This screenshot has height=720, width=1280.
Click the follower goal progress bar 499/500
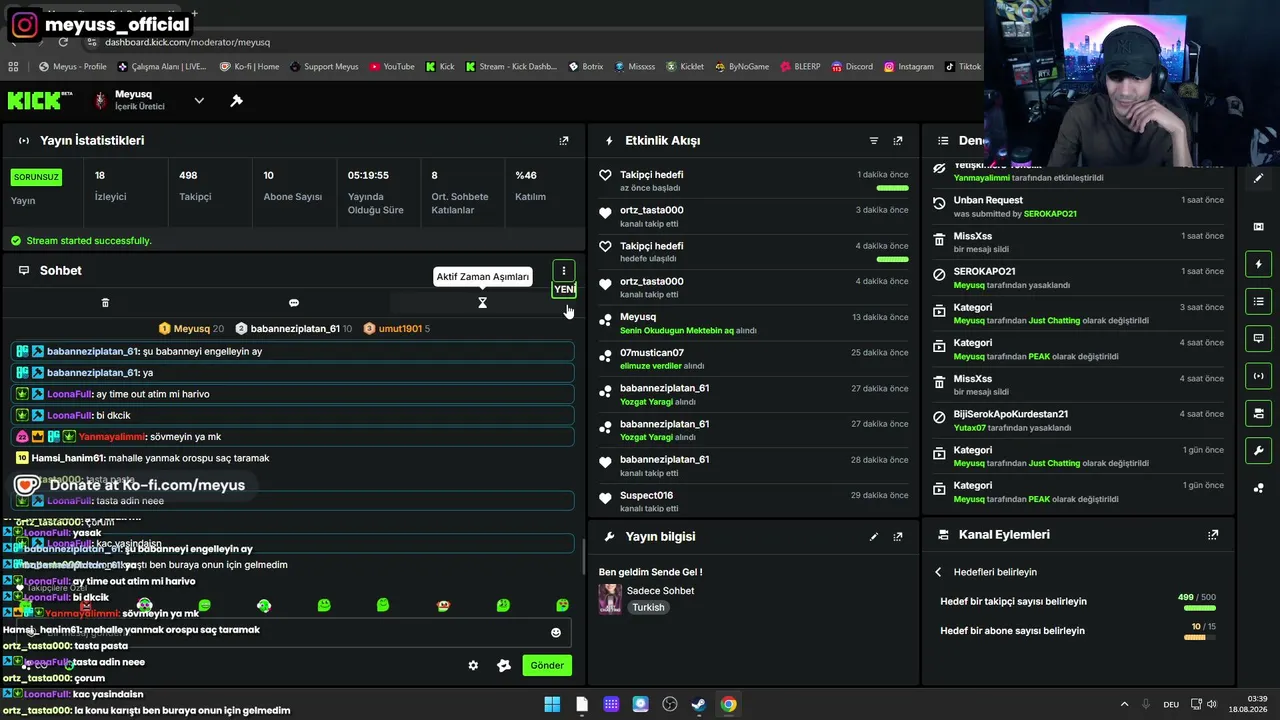point(1200,608)
